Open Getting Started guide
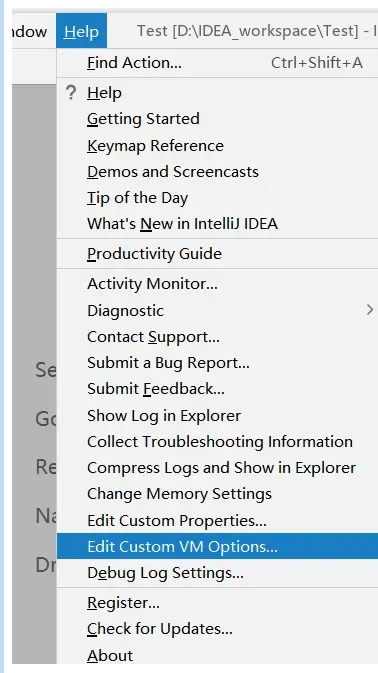The height and width of the screenshot is (673, 378). coord(218,119)
